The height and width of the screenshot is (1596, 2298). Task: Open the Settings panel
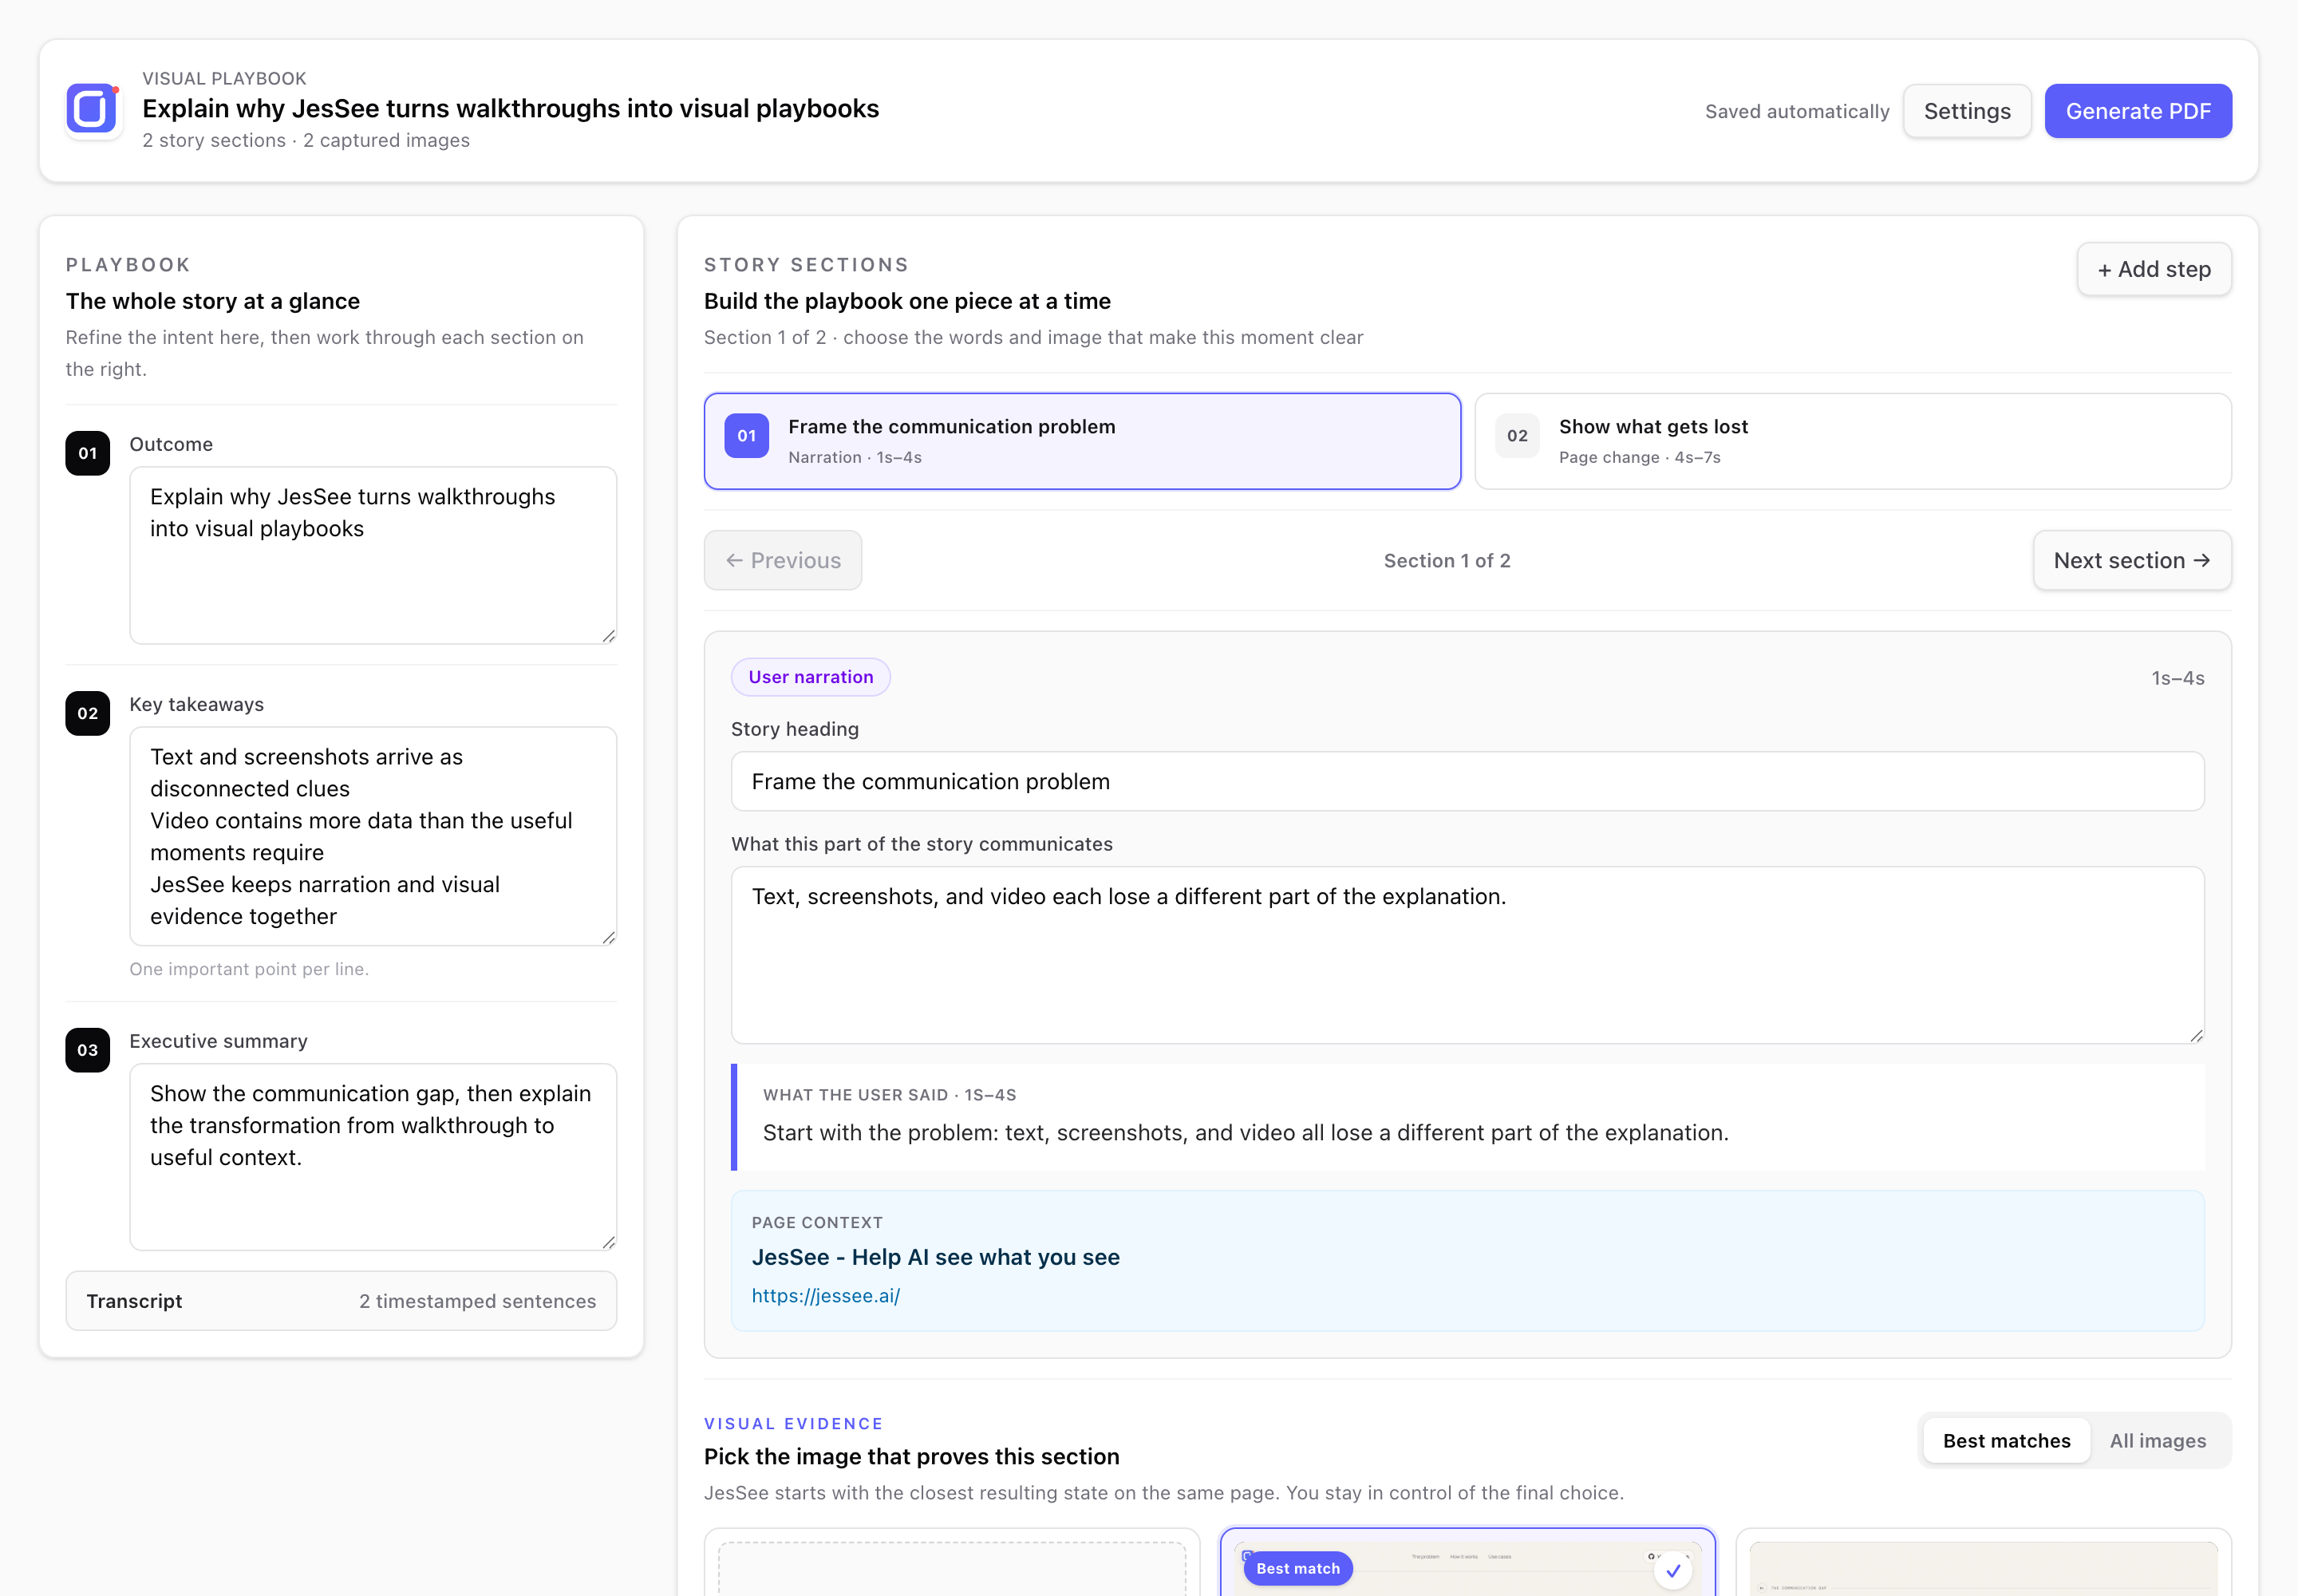[x=1966, y=111]
